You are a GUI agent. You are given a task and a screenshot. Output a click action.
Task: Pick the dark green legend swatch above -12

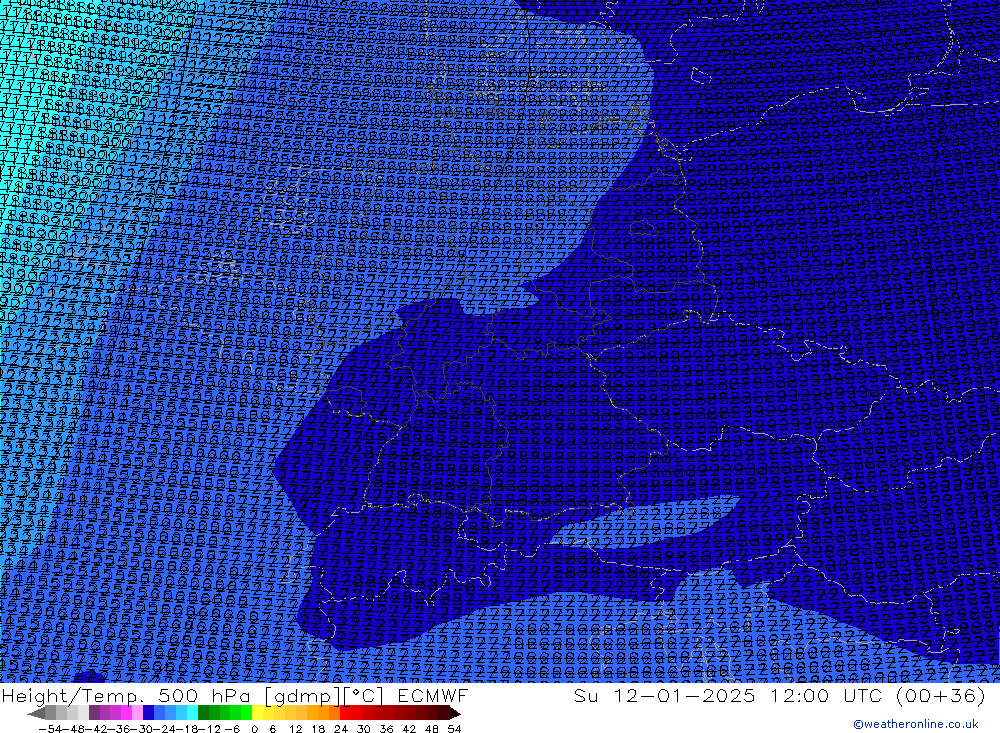203,713
